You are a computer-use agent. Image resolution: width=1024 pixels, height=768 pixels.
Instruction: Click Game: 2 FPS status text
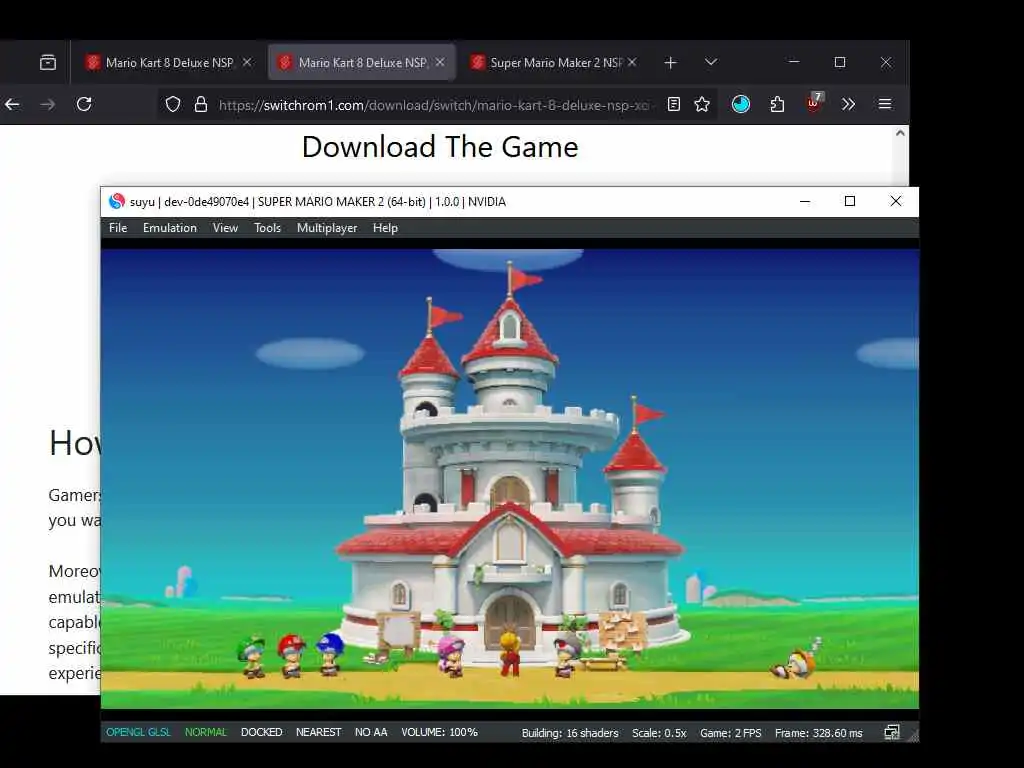pos(731,733)
